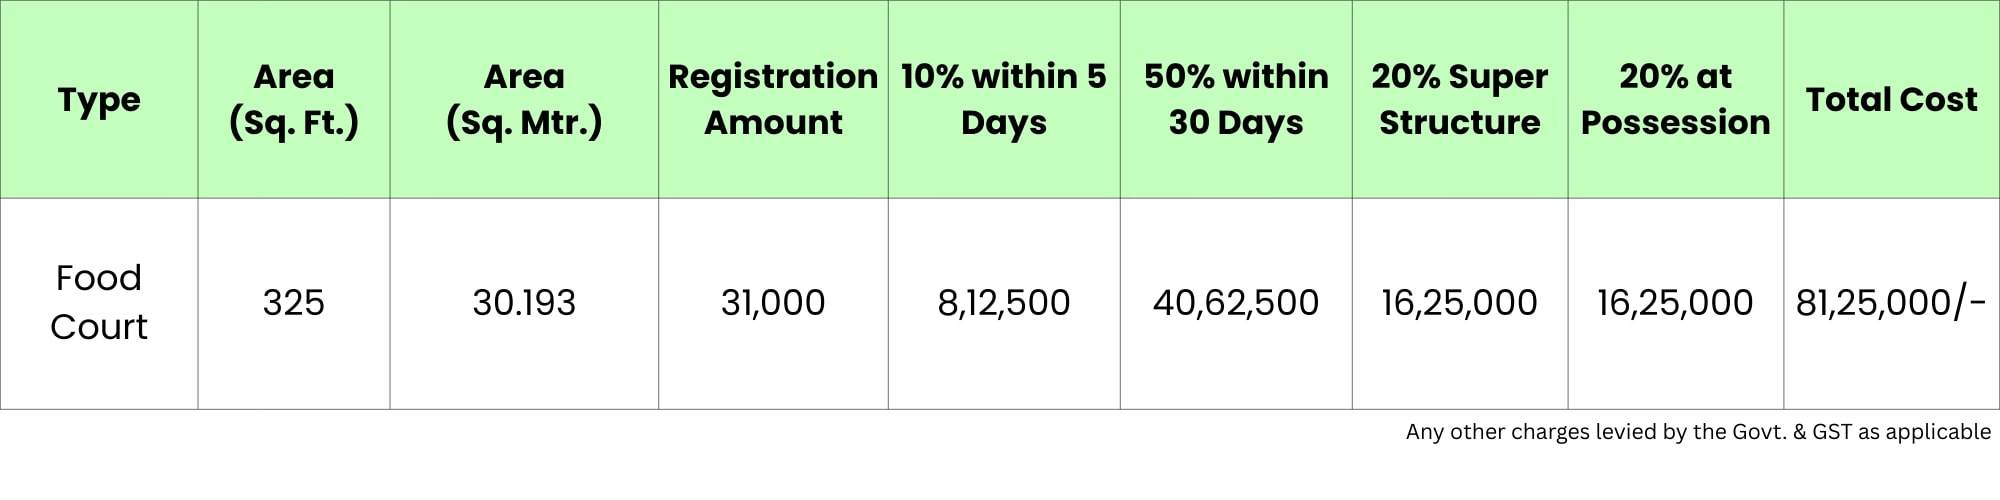Select the Registration Amount column header
The image size is (2000, 500).
(773, 100)
